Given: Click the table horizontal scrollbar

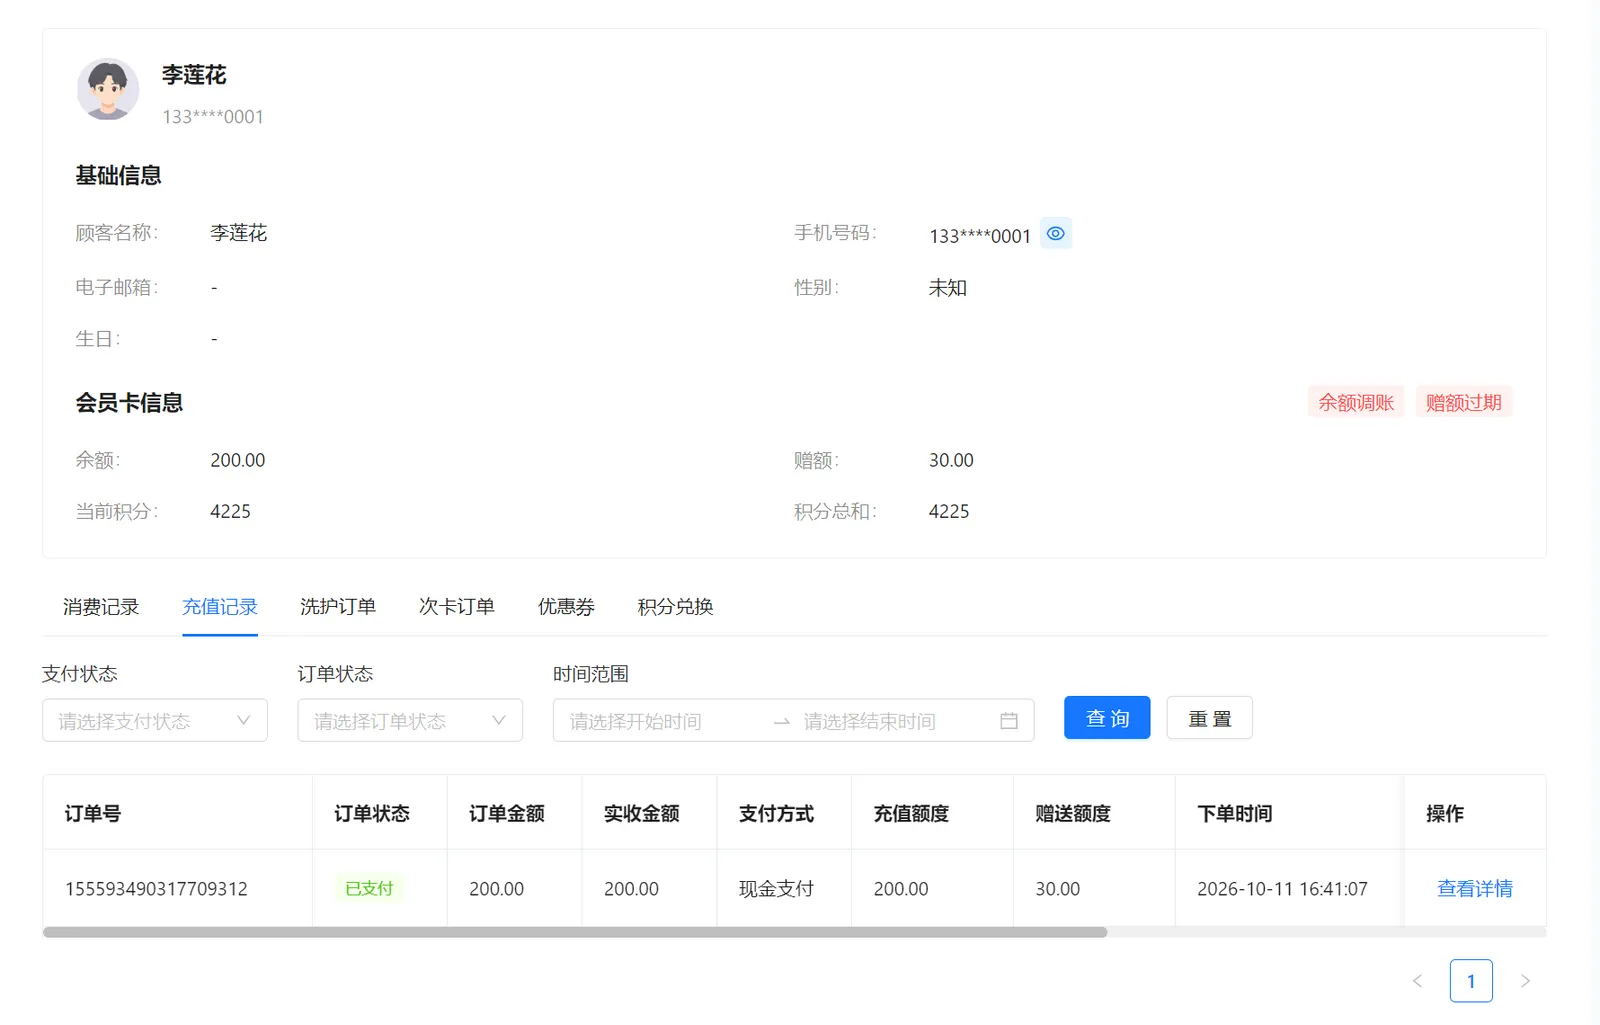Looking at the screenshot, I should (x=575, y=932).
